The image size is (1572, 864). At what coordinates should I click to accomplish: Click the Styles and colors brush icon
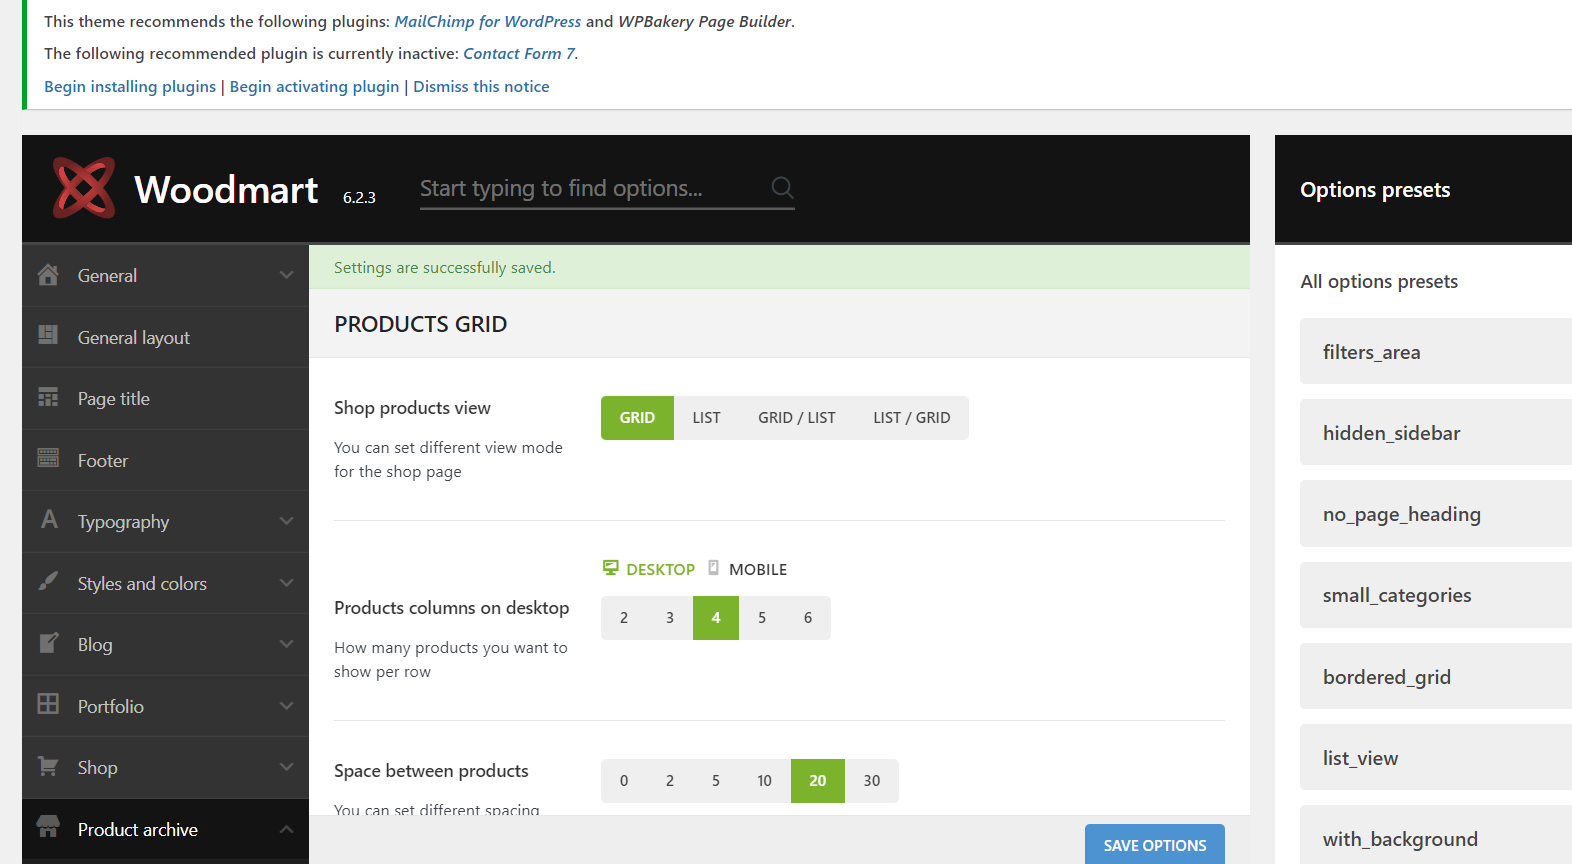(48, 582)
